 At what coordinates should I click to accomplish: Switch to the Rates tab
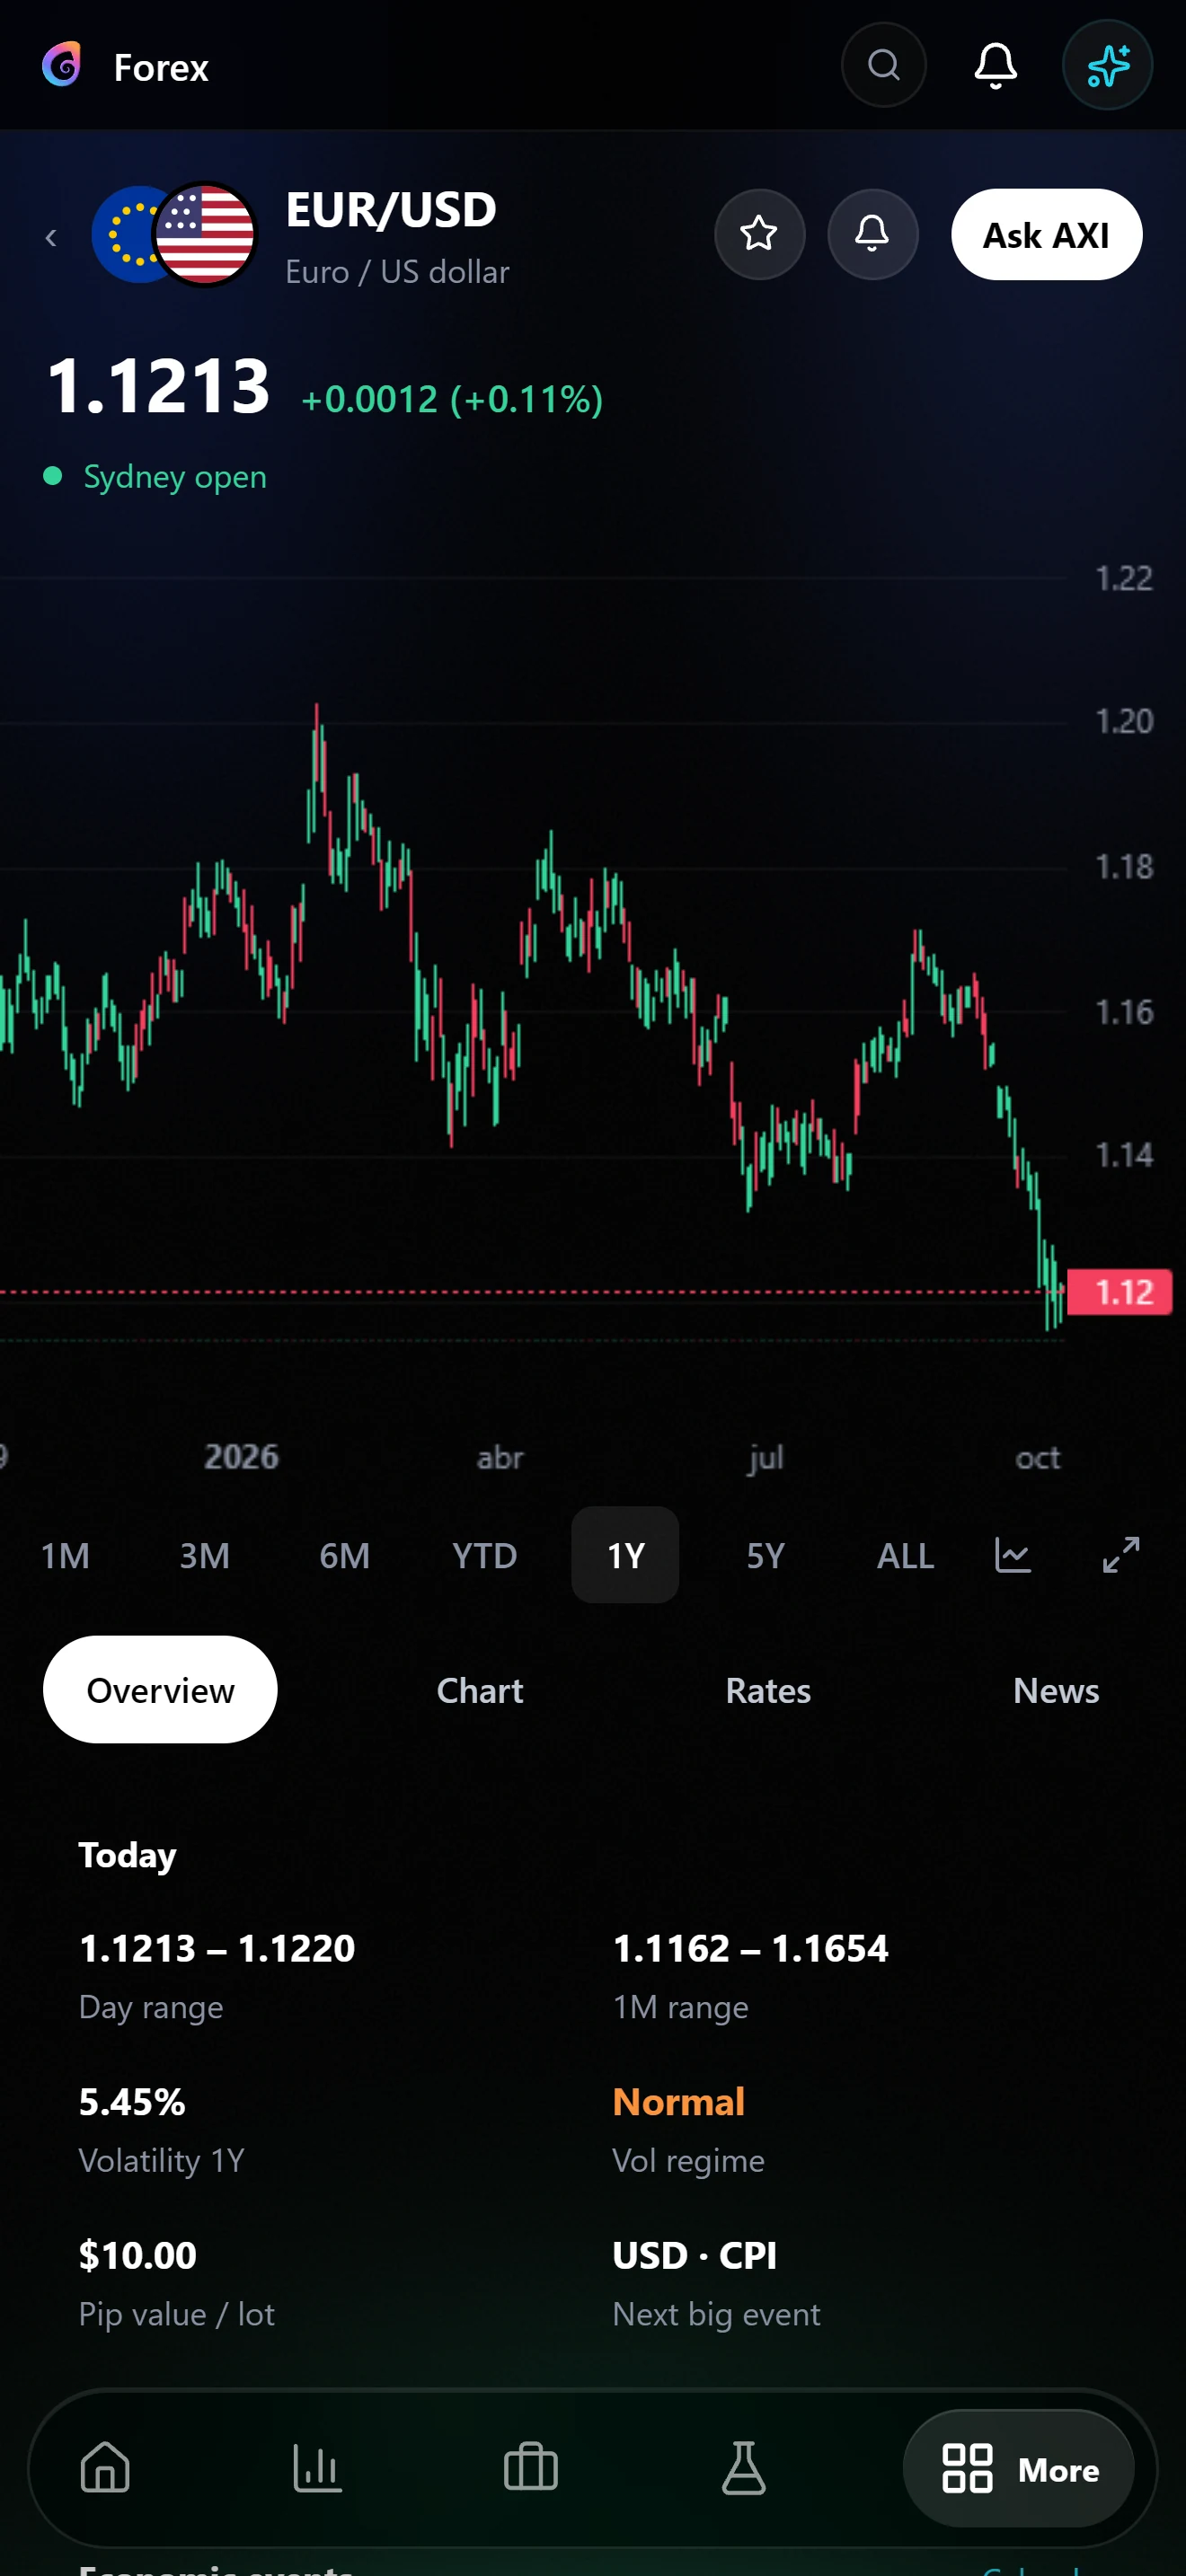pyautogui.click(x=768, y=1690)
